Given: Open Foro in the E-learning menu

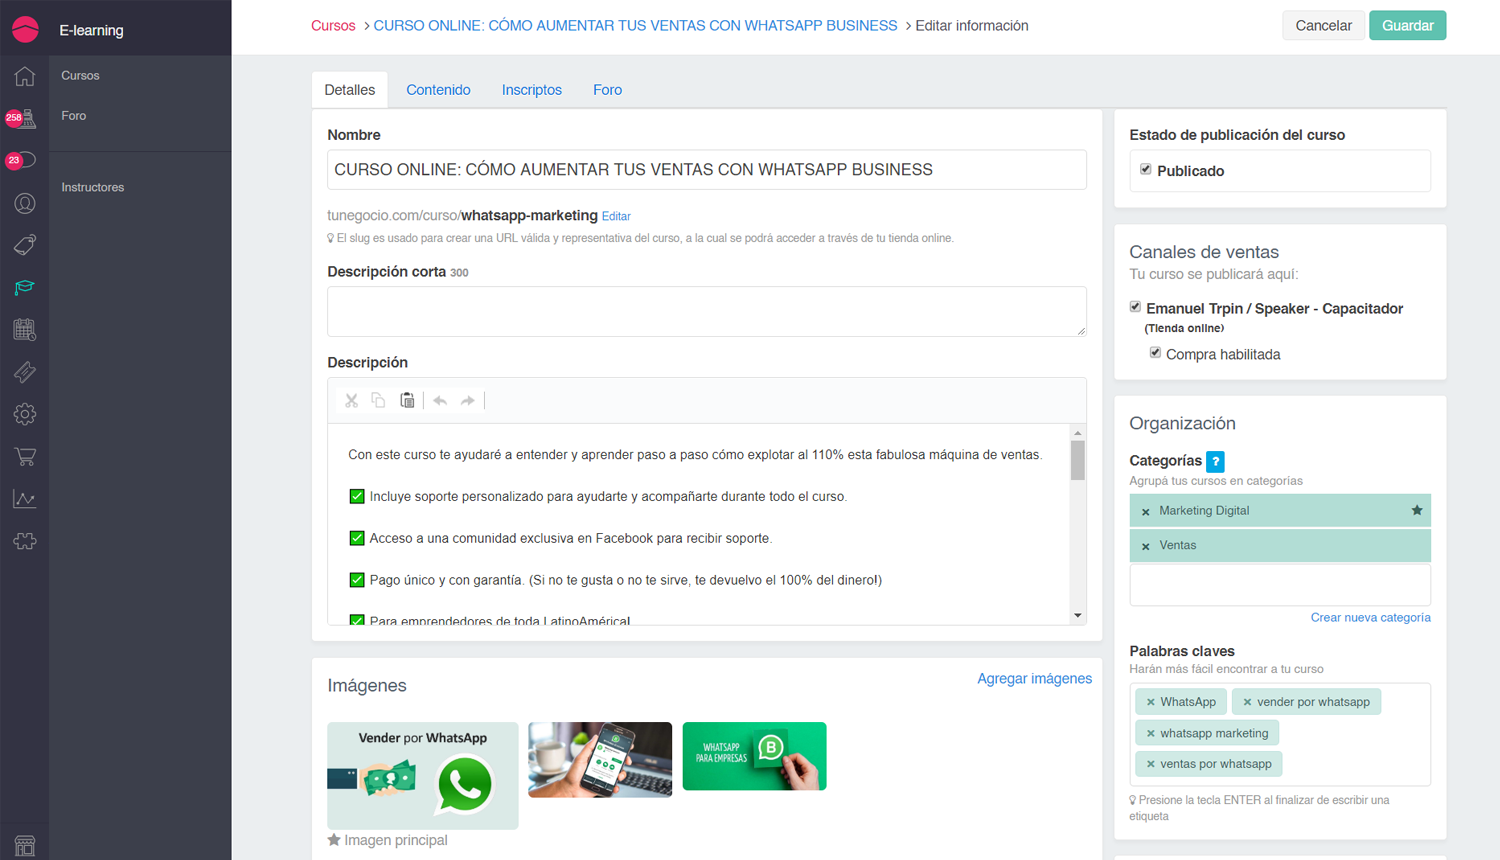Looking at the screenshot, I should [73, 116].
